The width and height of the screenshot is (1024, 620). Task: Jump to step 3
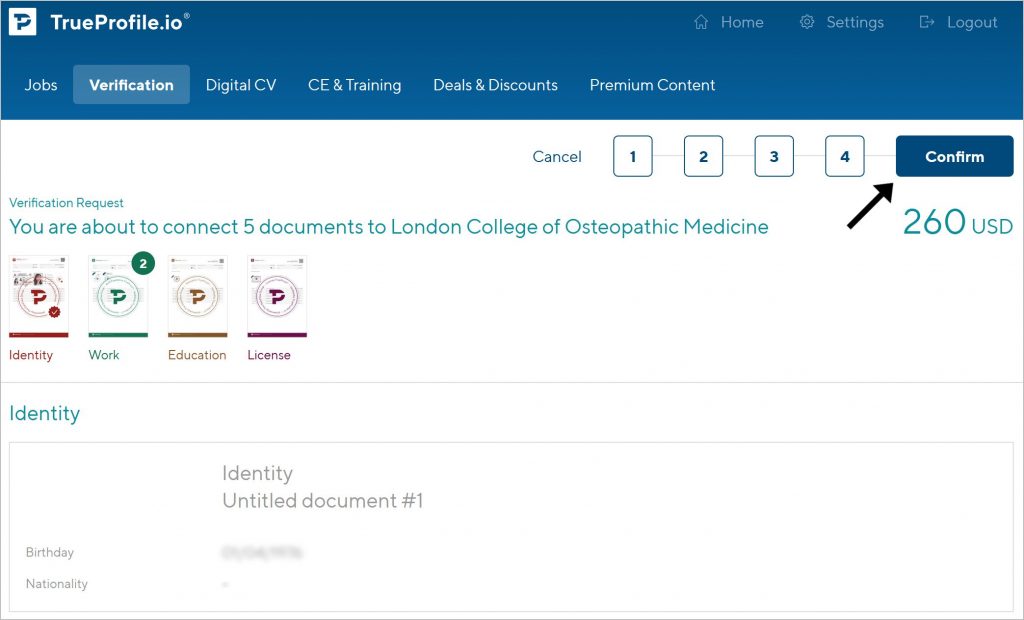(x=774, y=156)
